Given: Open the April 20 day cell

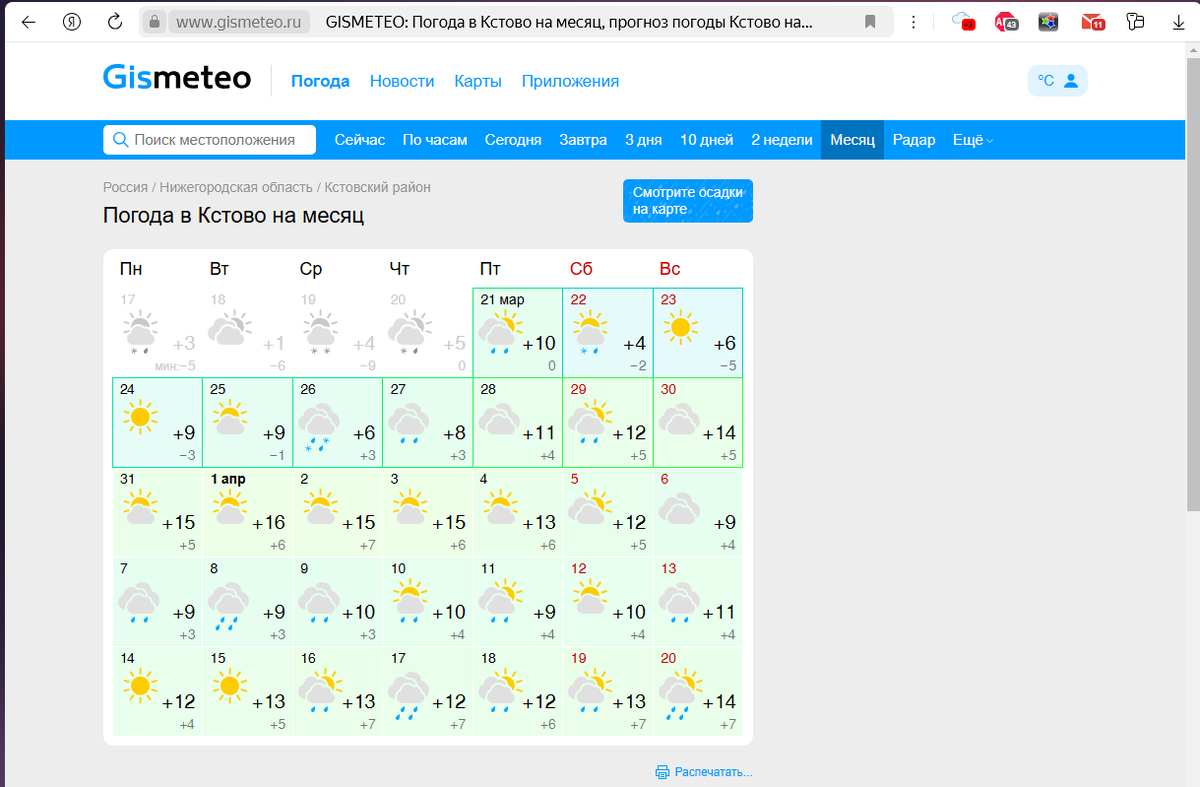Looking at the screenshot, I should (x=698, y=691).
